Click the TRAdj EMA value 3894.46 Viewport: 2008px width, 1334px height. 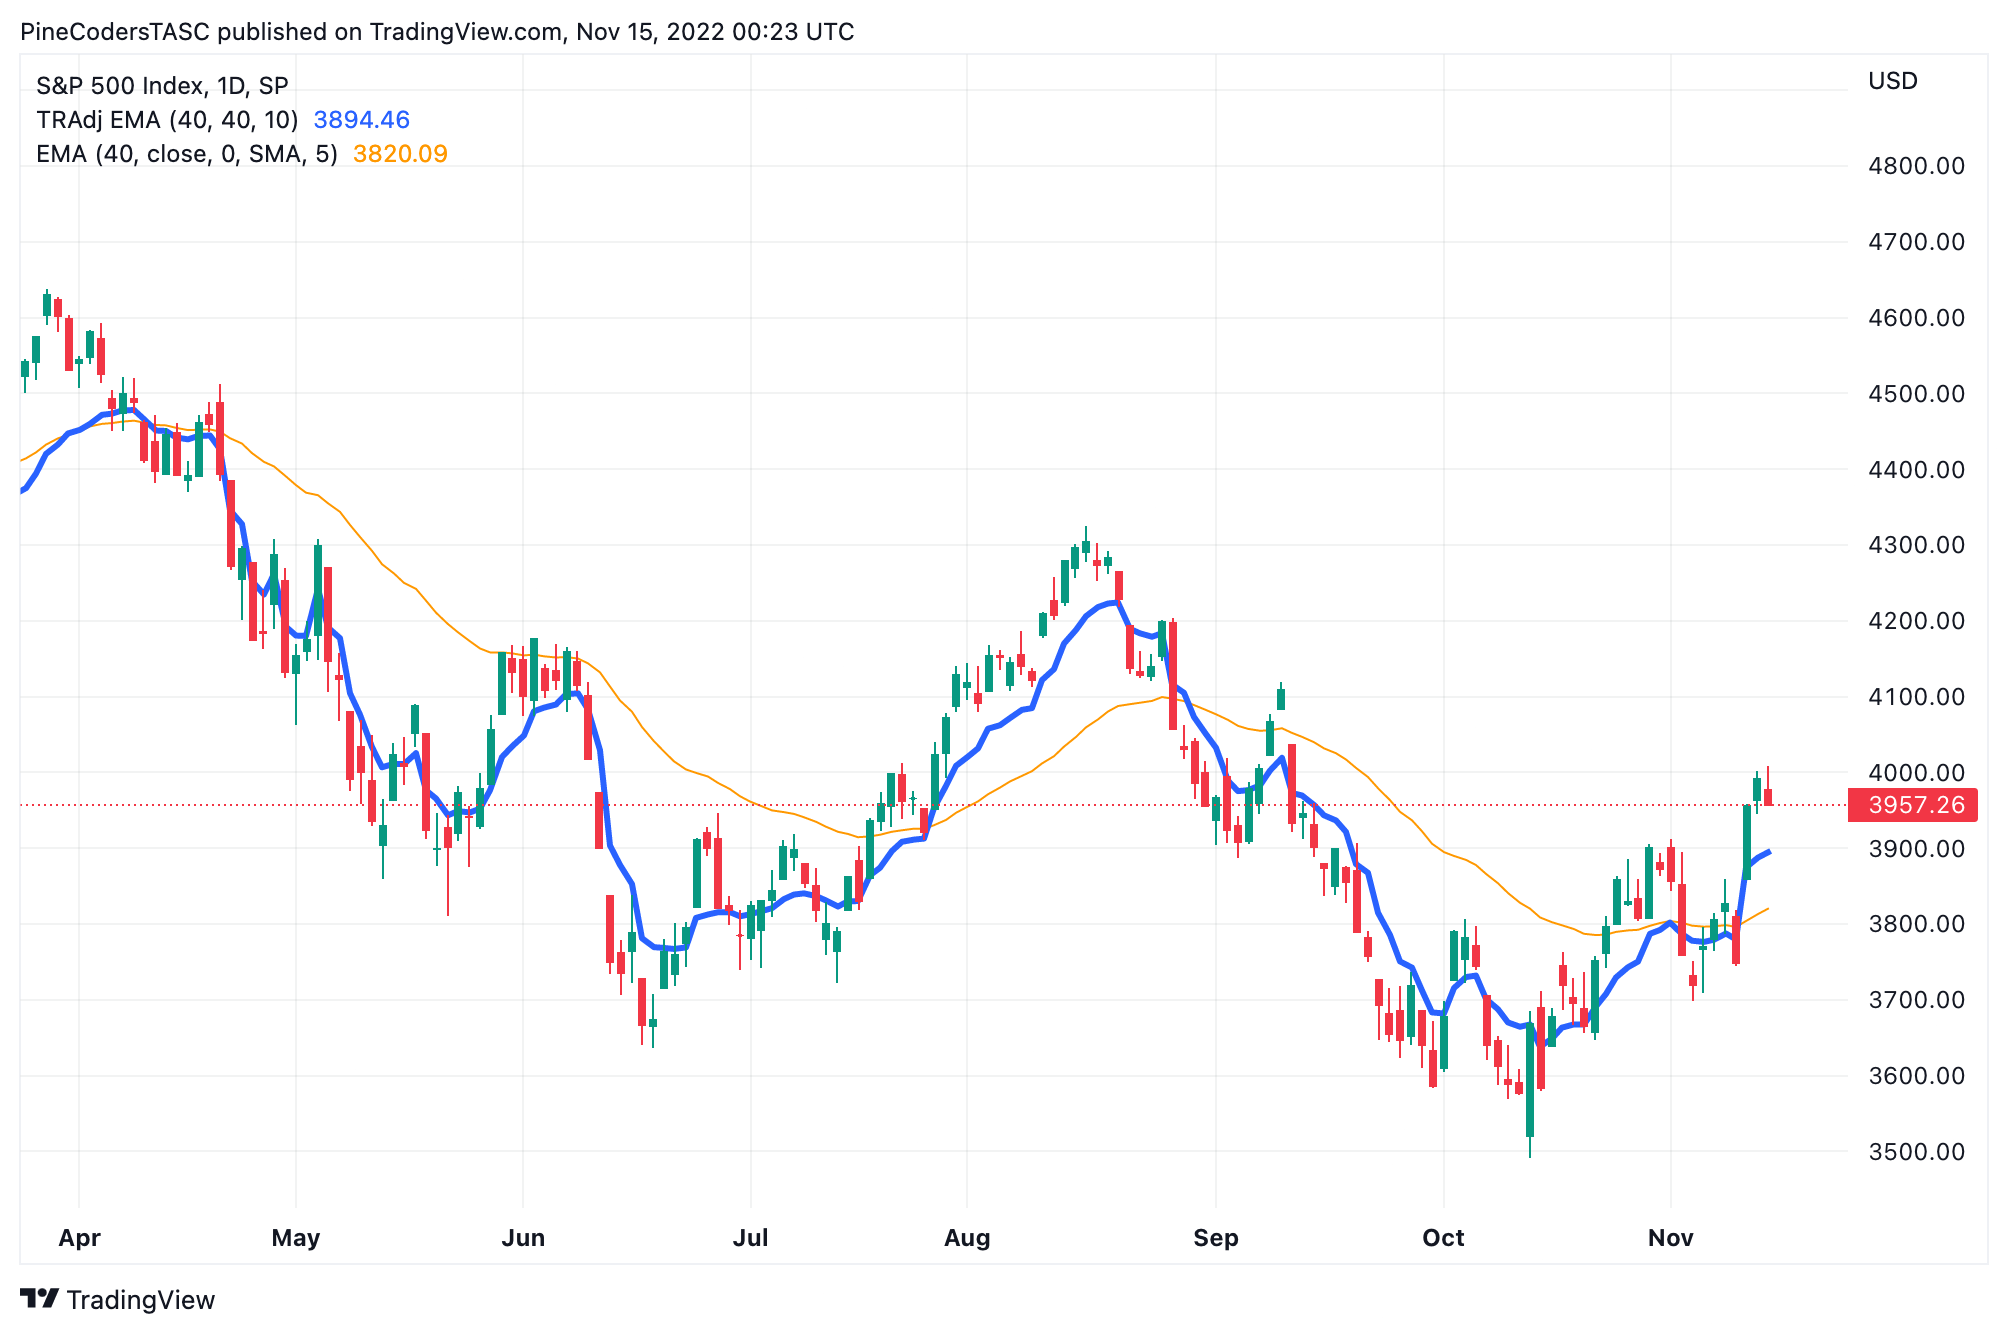[362, 120]
